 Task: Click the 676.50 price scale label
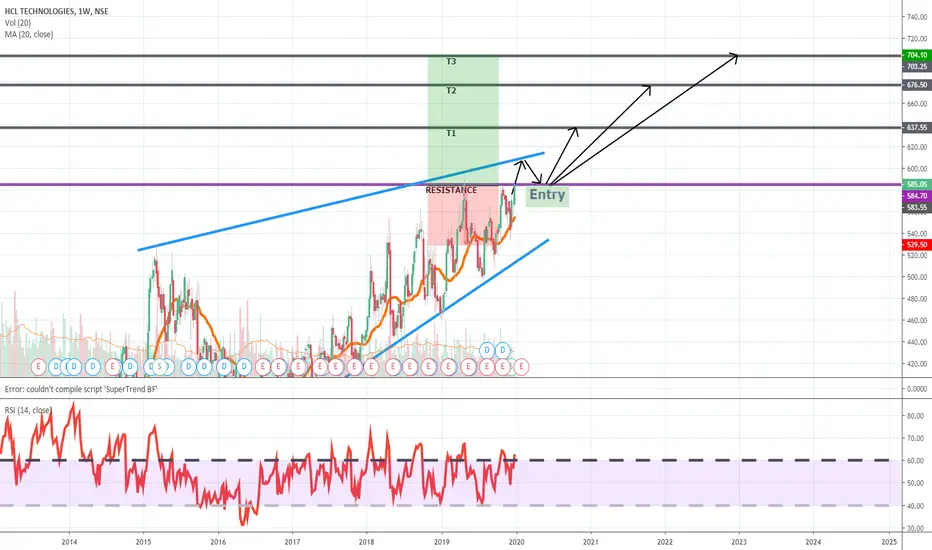point(917,85)
